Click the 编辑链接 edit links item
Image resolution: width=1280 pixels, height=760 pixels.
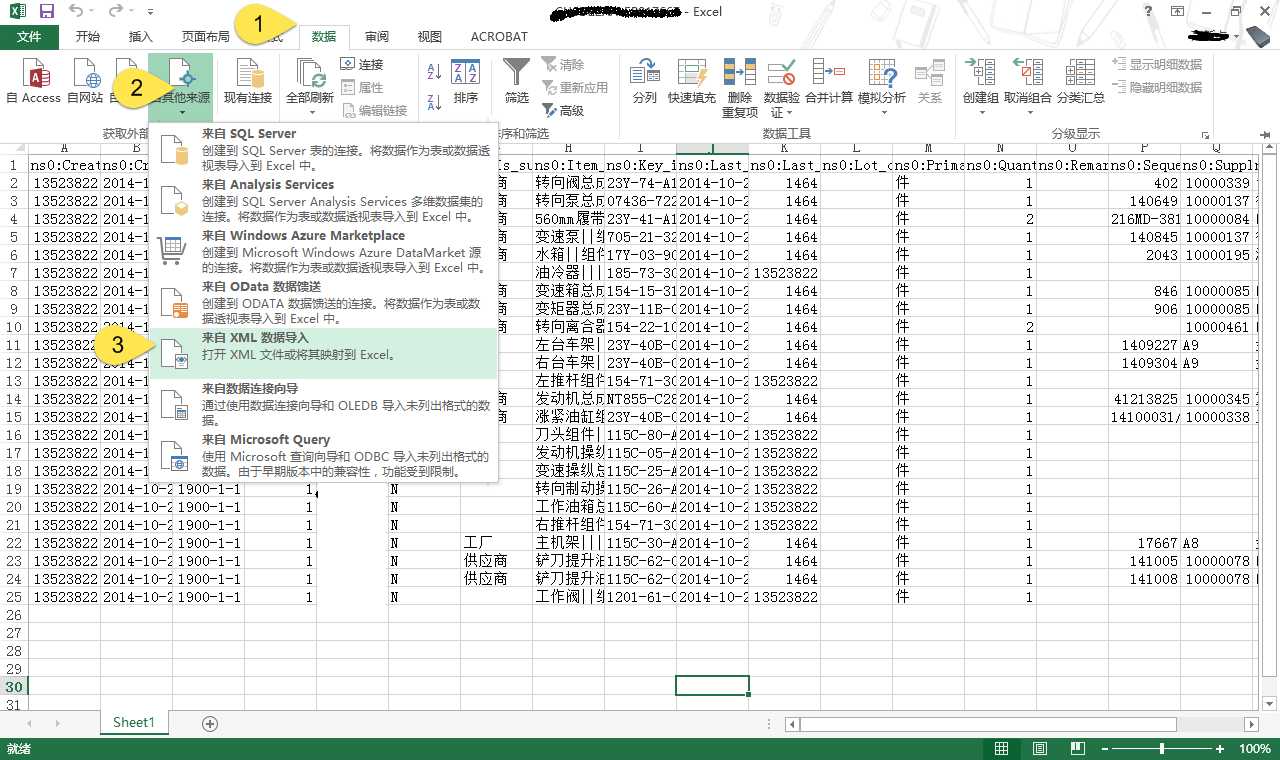pyautogui.click(x=373, y=110)
